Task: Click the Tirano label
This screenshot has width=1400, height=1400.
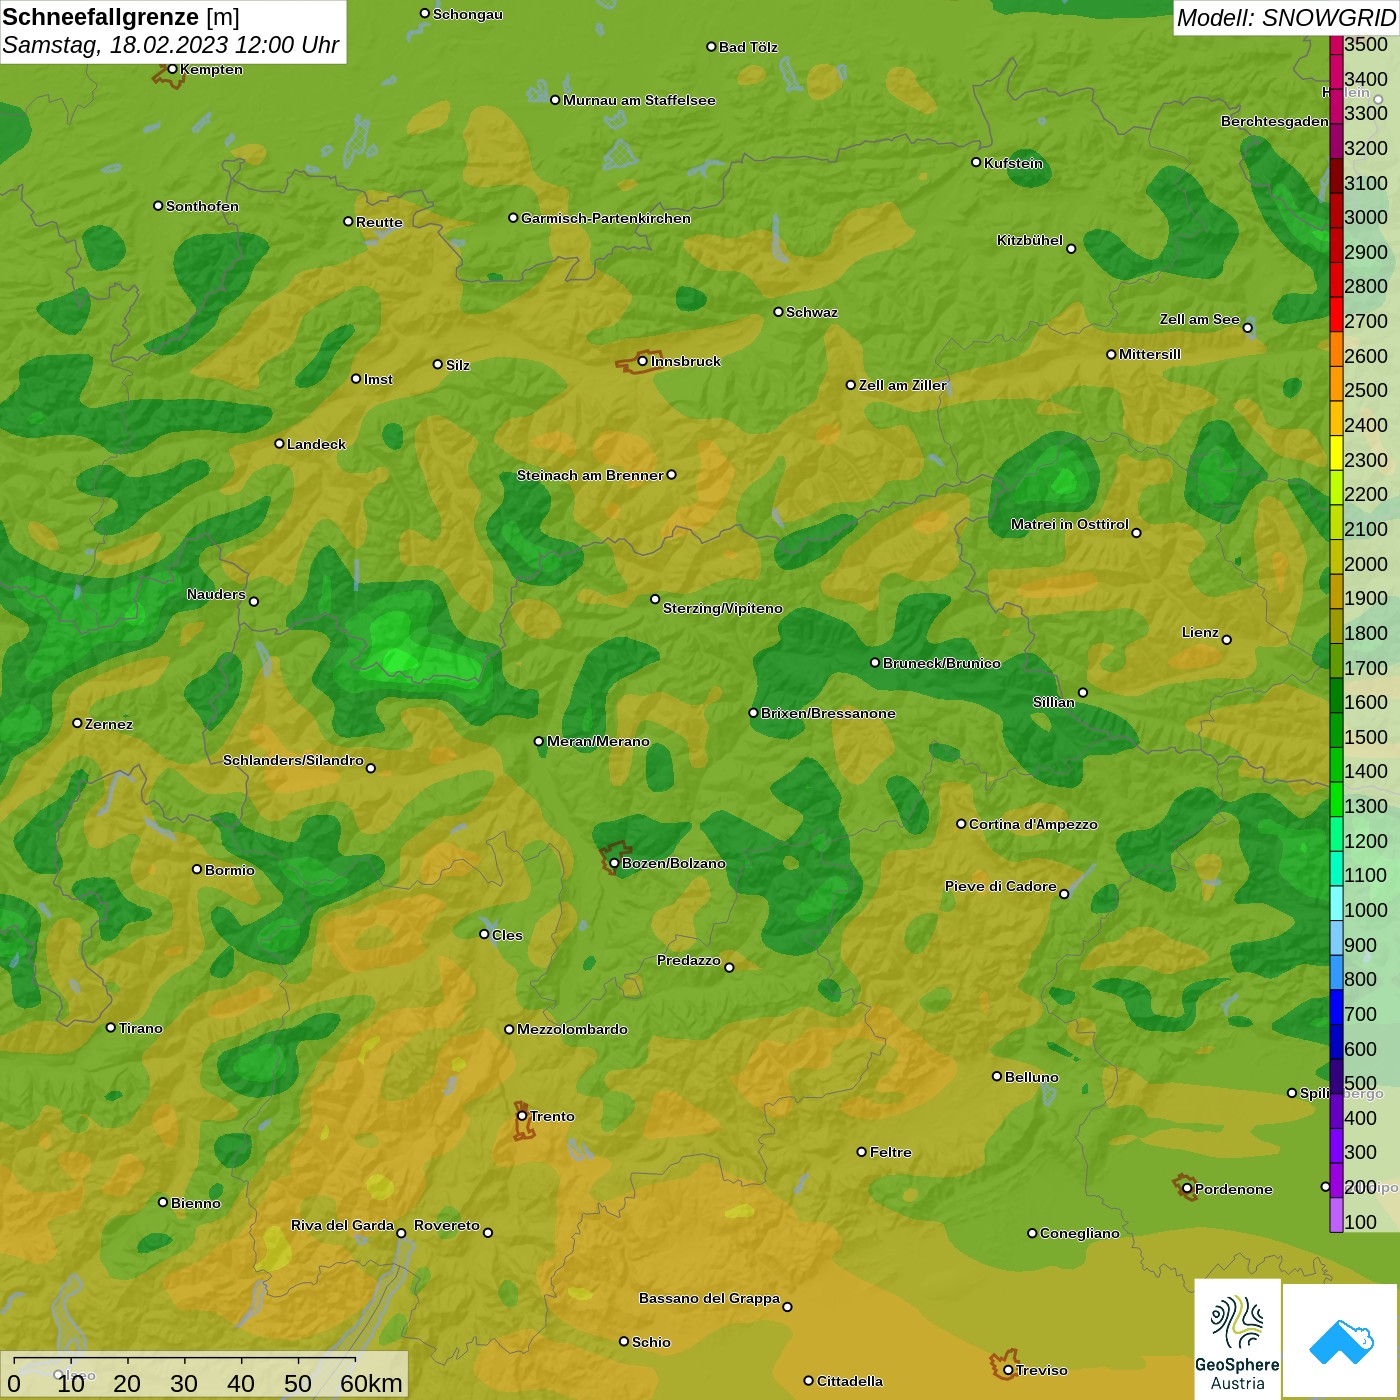Action: [141, 1028]
